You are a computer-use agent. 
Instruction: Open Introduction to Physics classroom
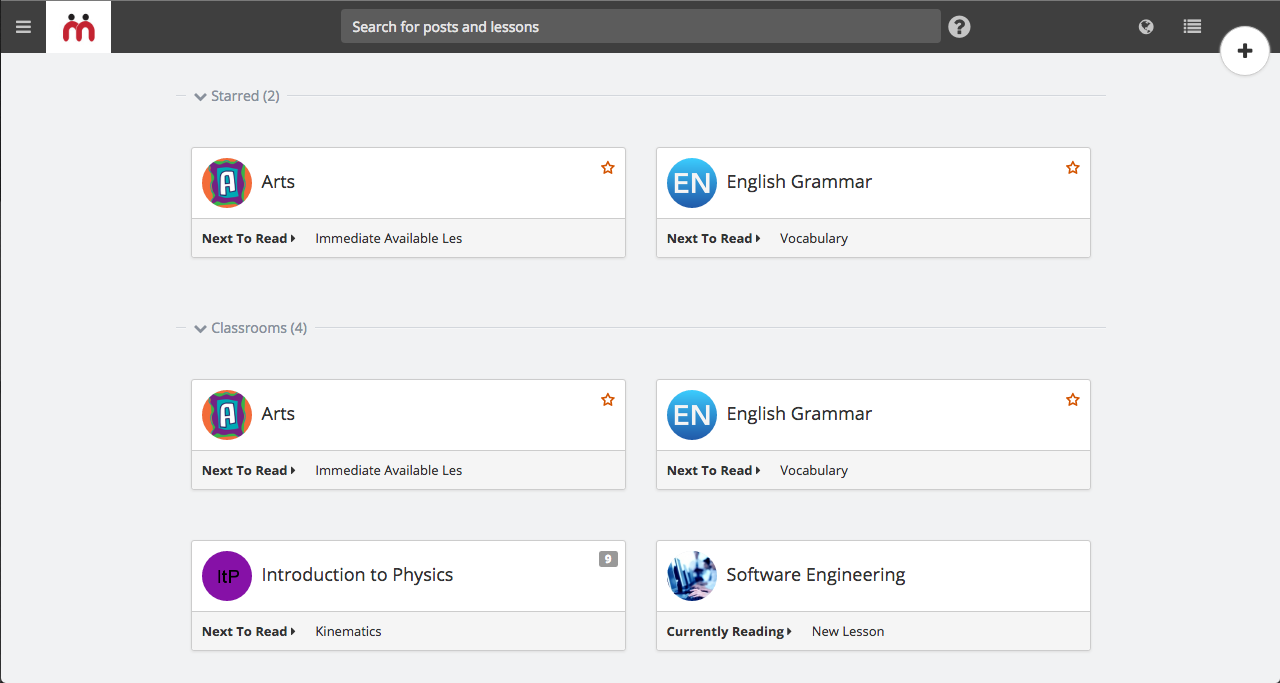[357, 575]
